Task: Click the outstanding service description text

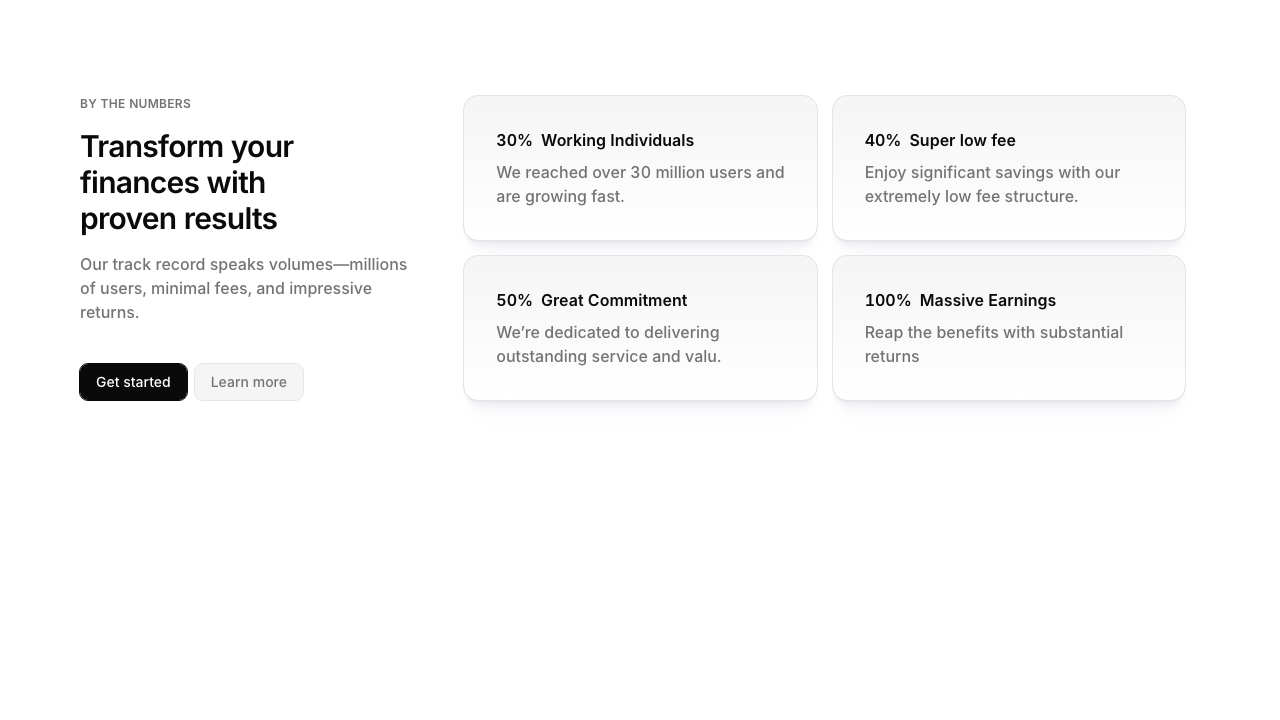Action: pyautogui.click(x=608, y=345)
